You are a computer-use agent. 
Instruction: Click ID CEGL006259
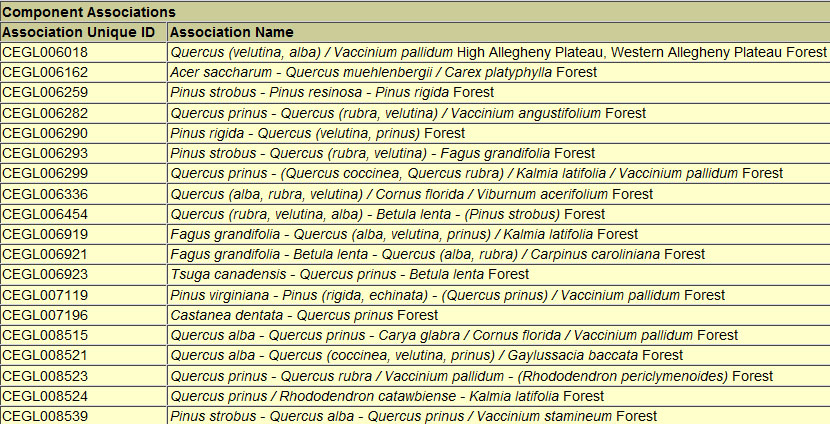tap(45, 92)
